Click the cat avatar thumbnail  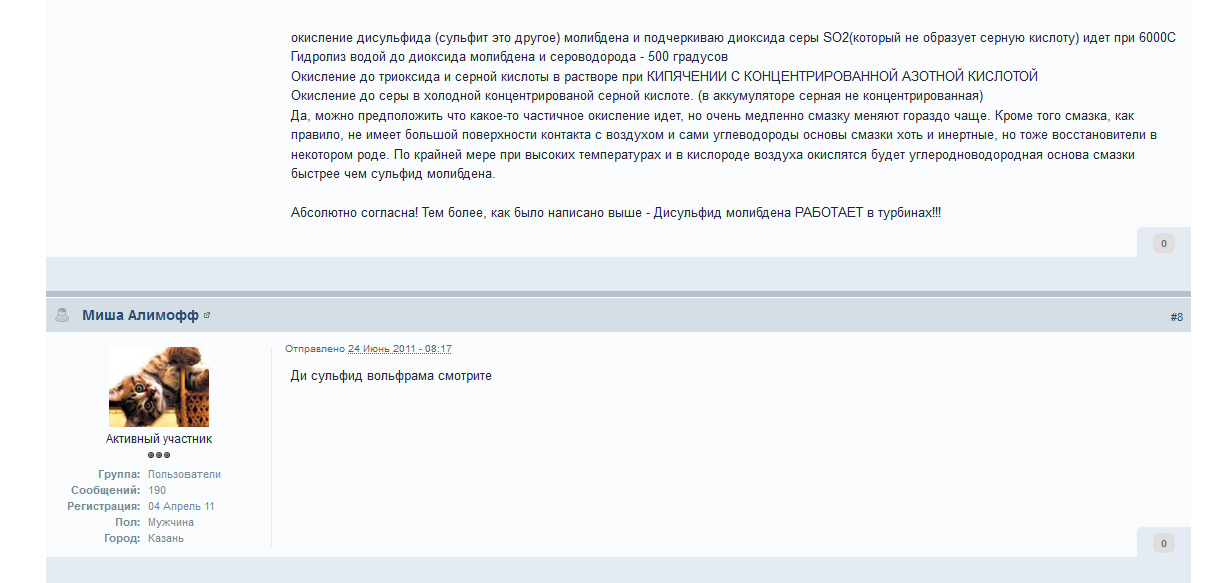pyautogui.click(x=159, y=387)
